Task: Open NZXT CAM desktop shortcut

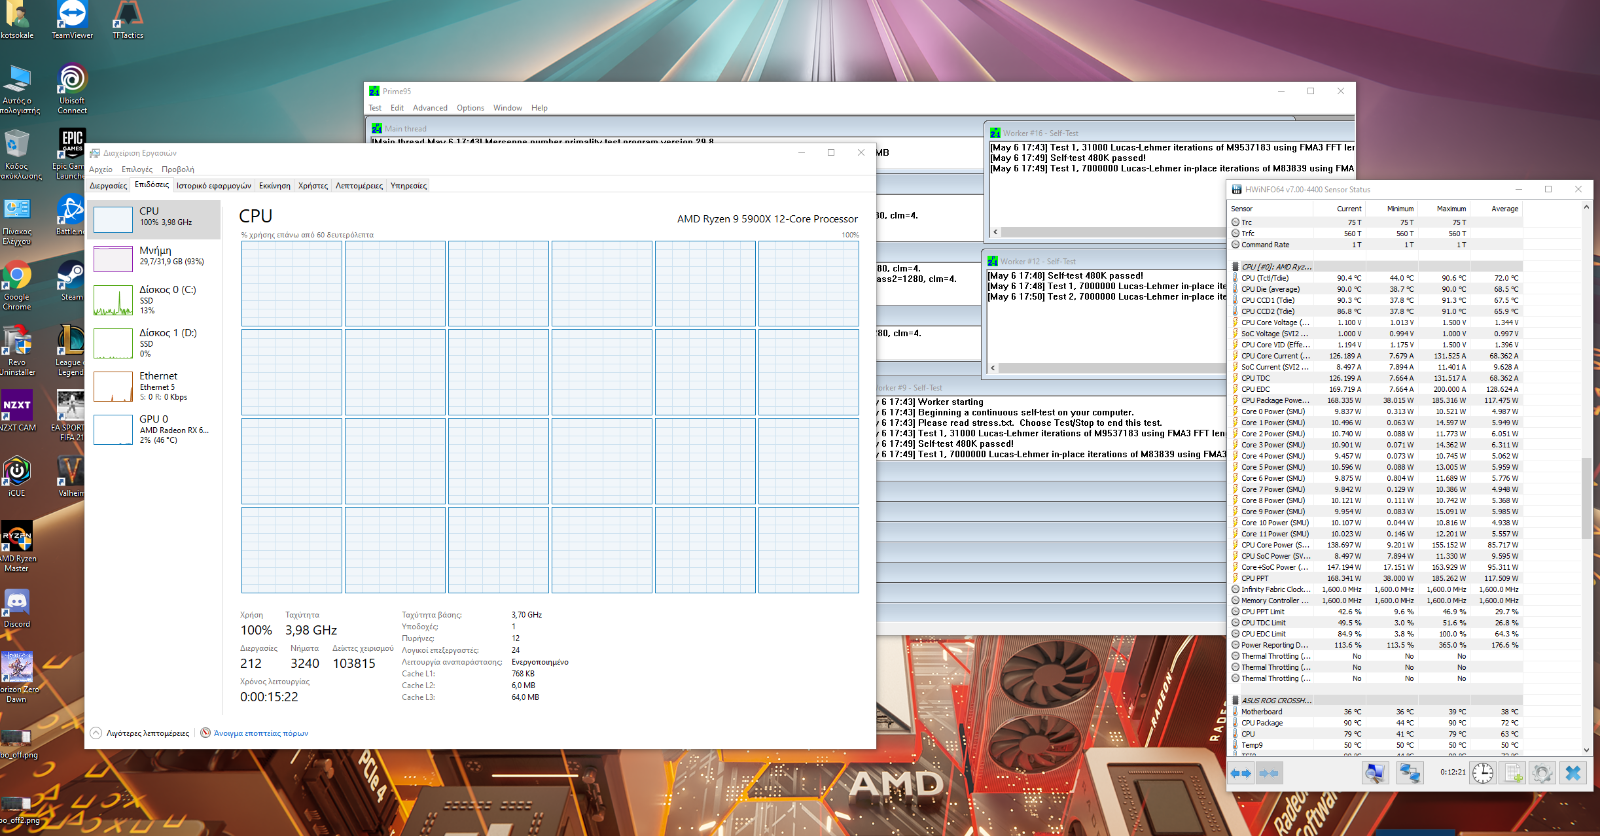Action: [17, 411]
